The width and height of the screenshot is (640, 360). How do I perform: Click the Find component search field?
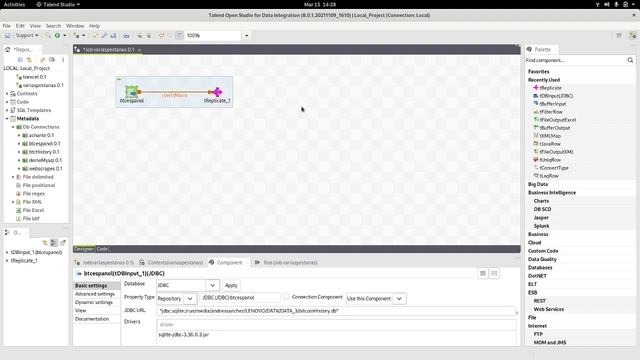(576, 60)
